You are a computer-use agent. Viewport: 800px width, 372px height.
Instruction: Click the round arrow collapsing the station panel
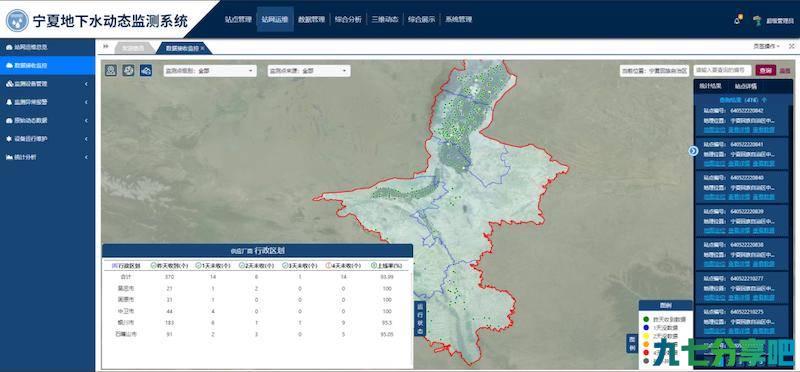click(x=693, y=151)
